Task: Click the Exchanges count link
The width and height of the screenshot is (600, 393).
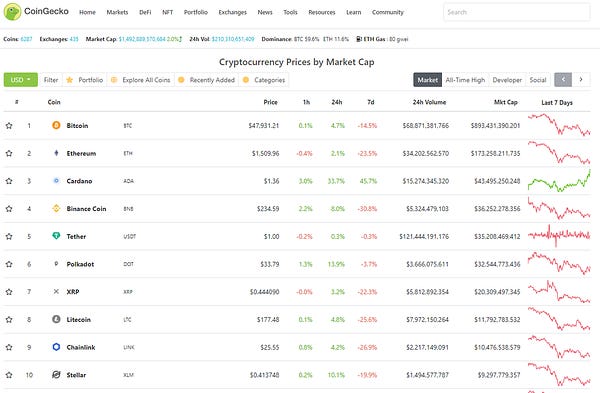Action: tap(74, 39)
